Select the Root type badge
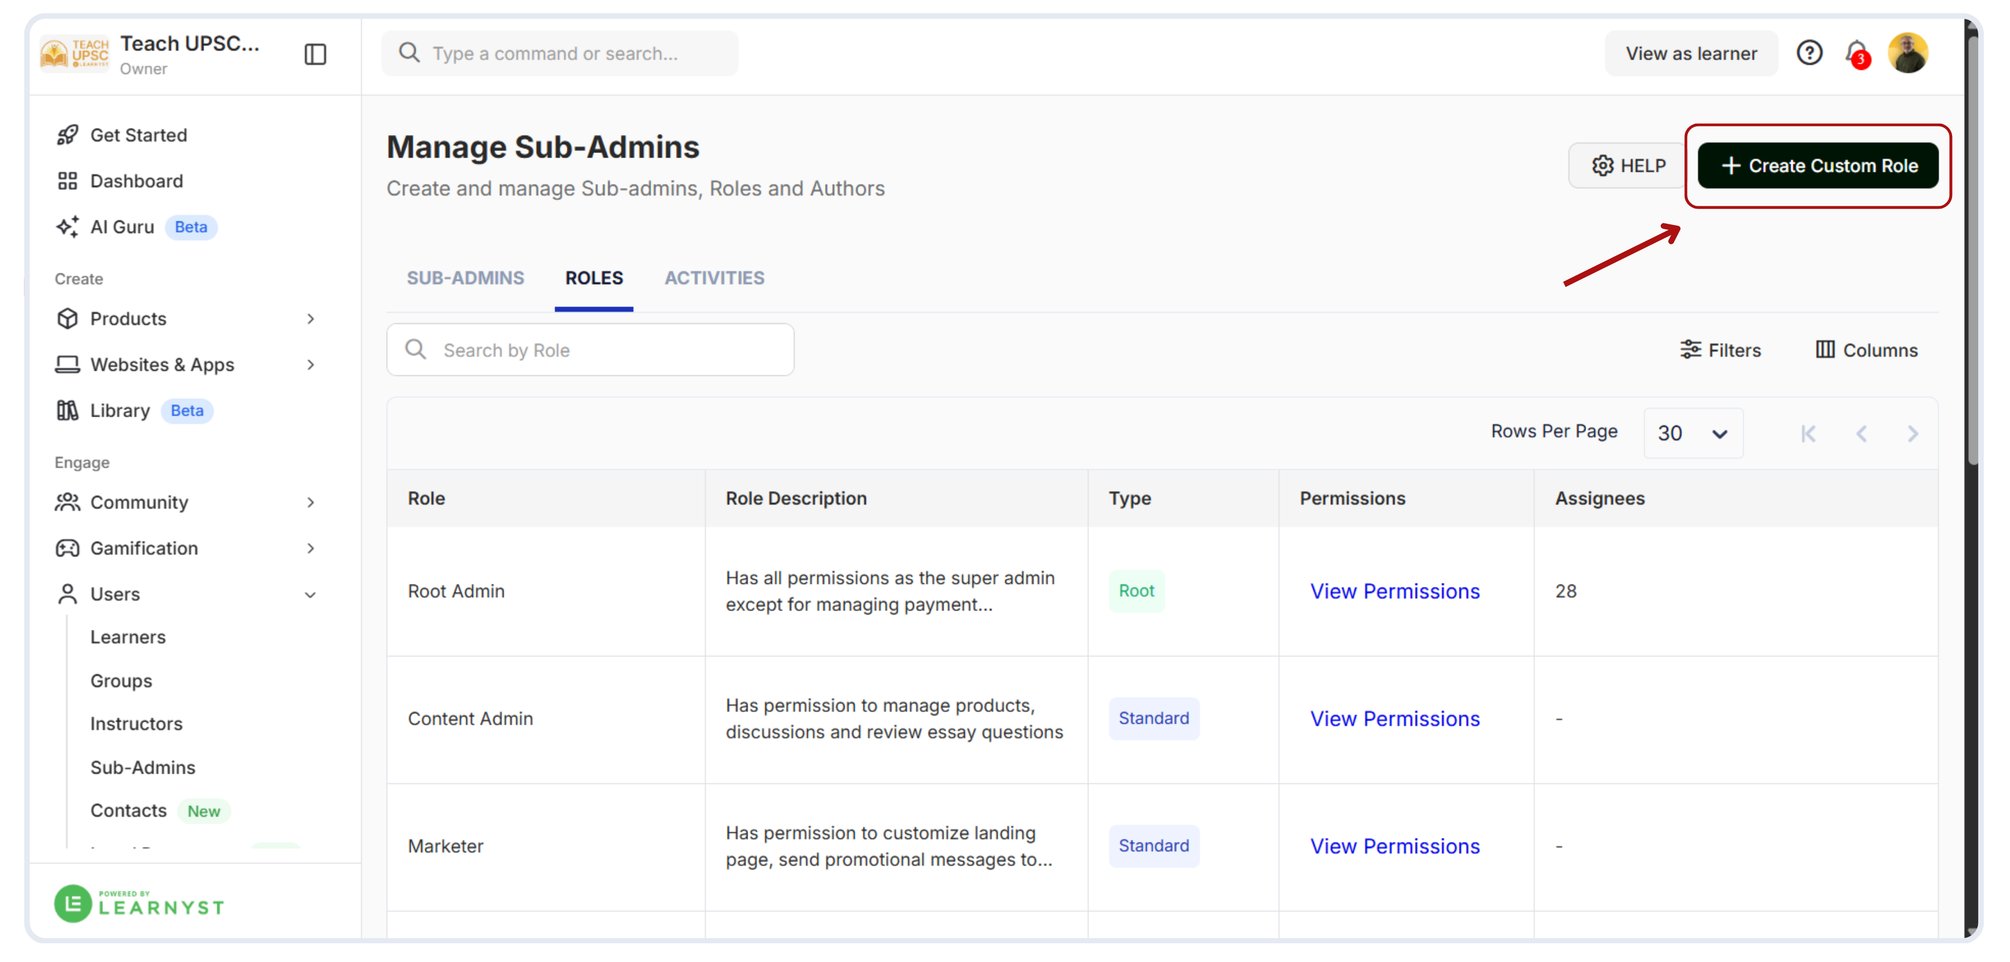The image size is (2010, 962). [x=1136, y=591]
